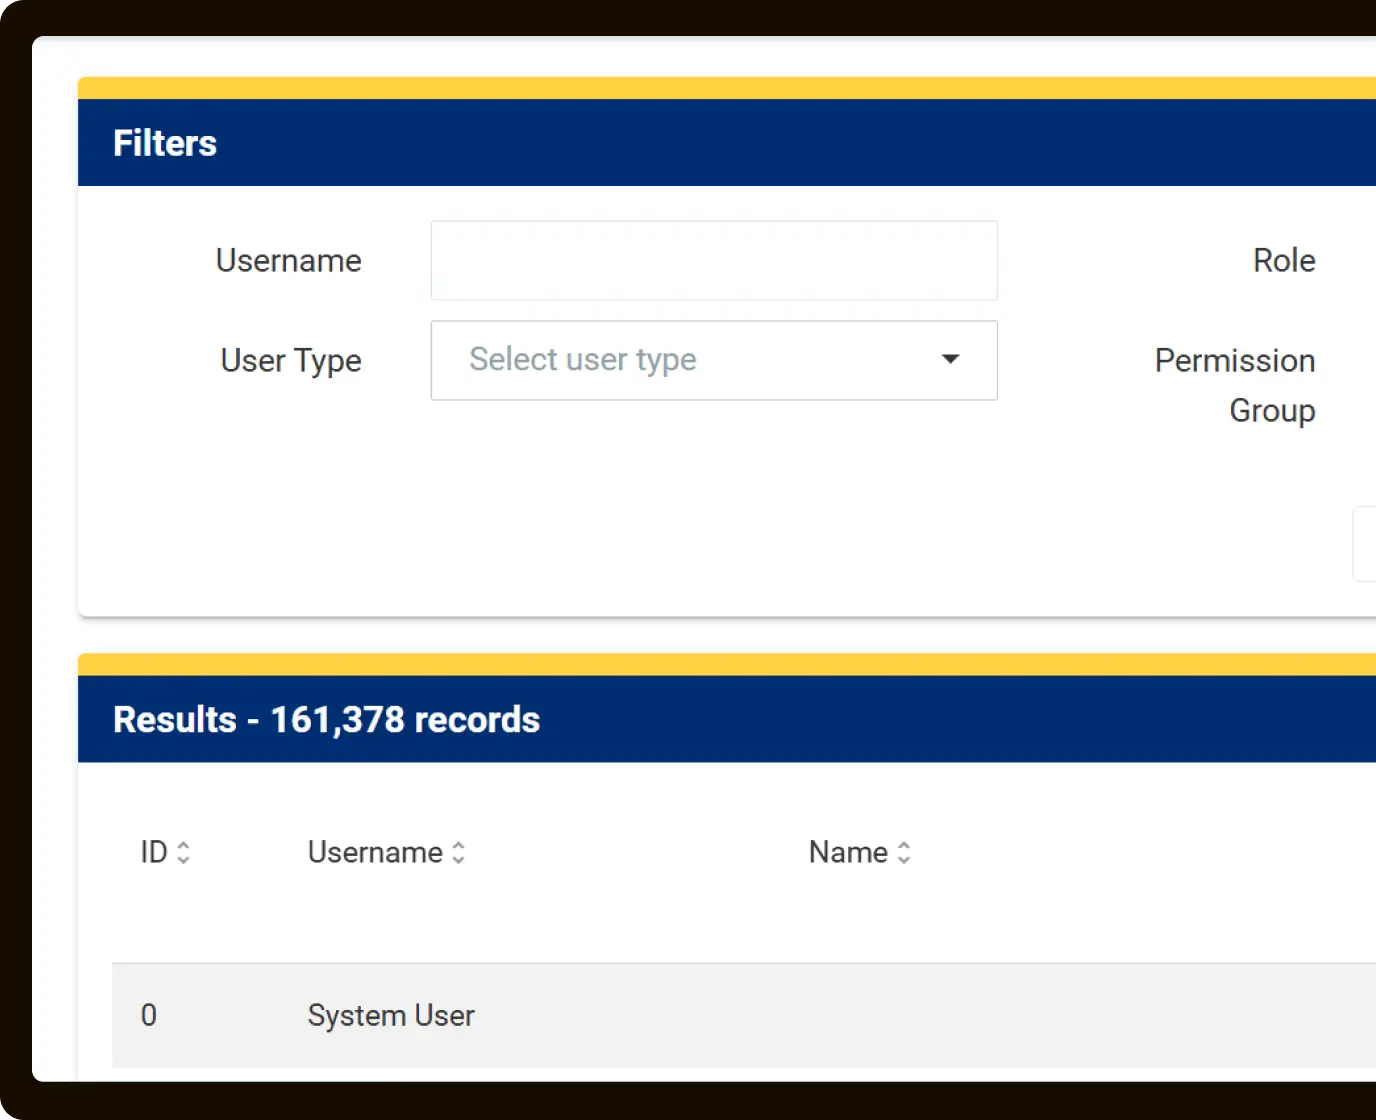
Task: Click the Role filter label
Action: coord(1284,260)
